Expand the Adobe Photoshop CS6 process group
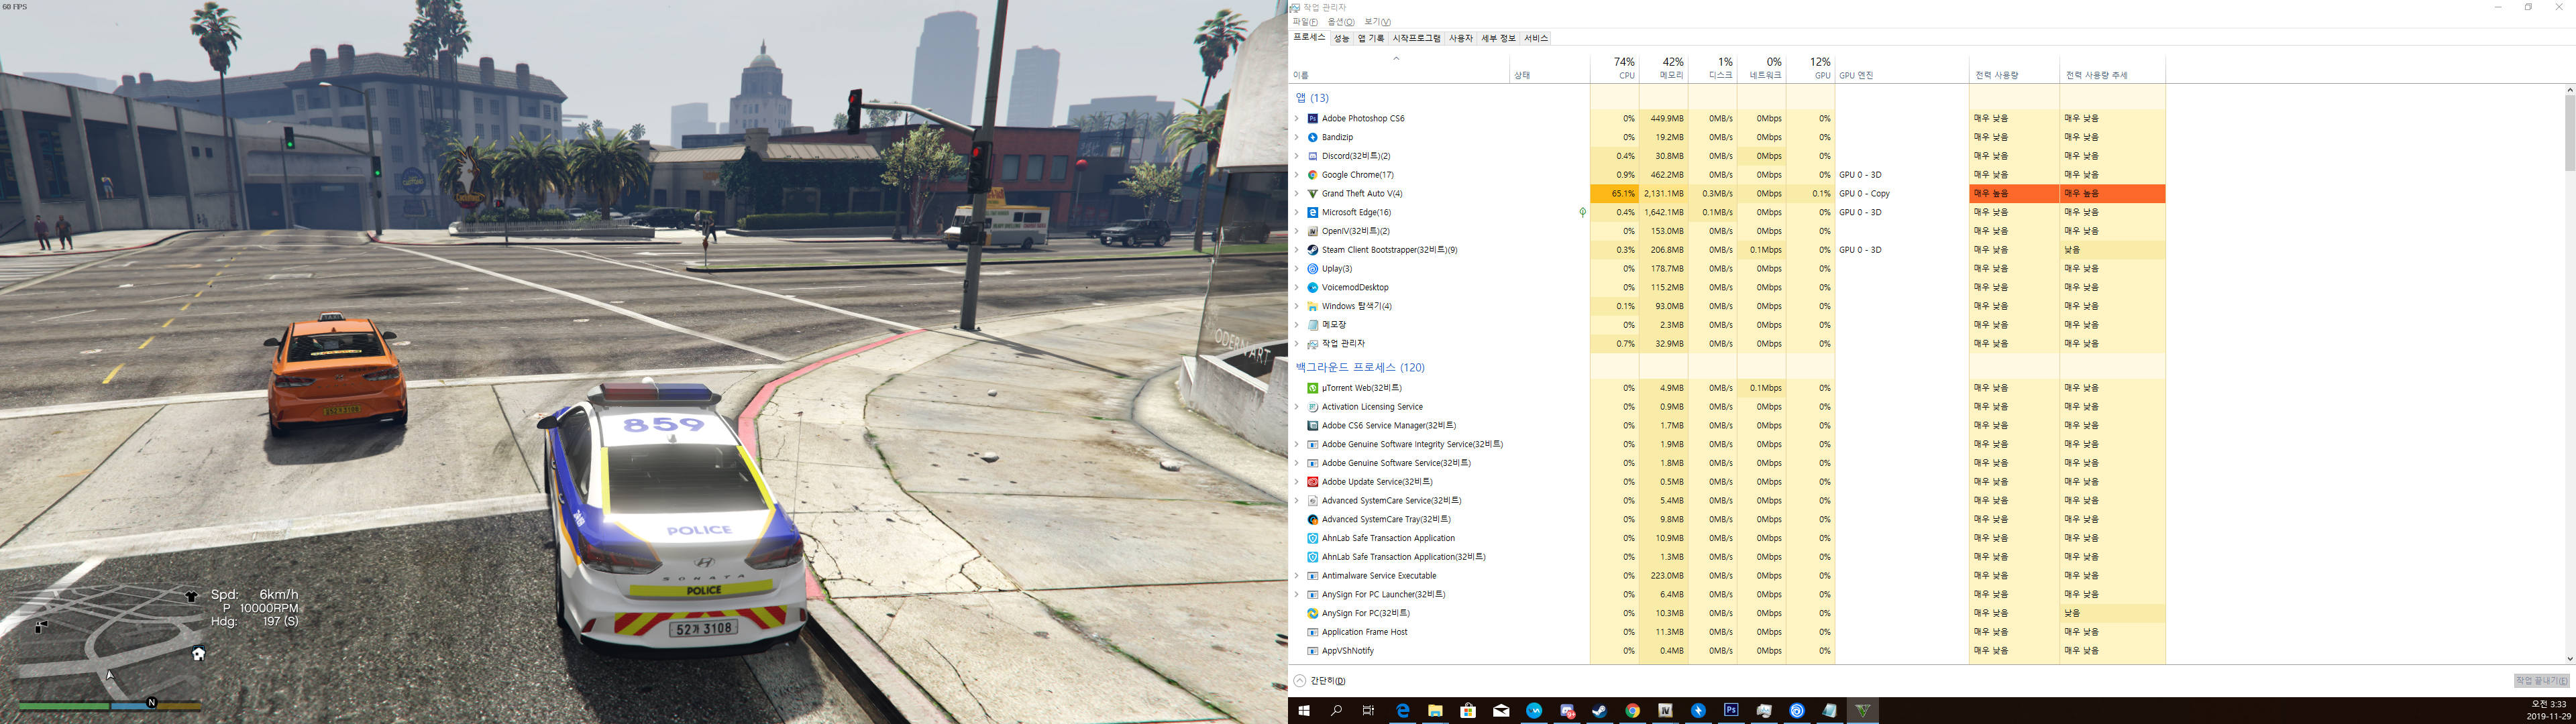This screenshot has height=724, width=2576. 1297,118
